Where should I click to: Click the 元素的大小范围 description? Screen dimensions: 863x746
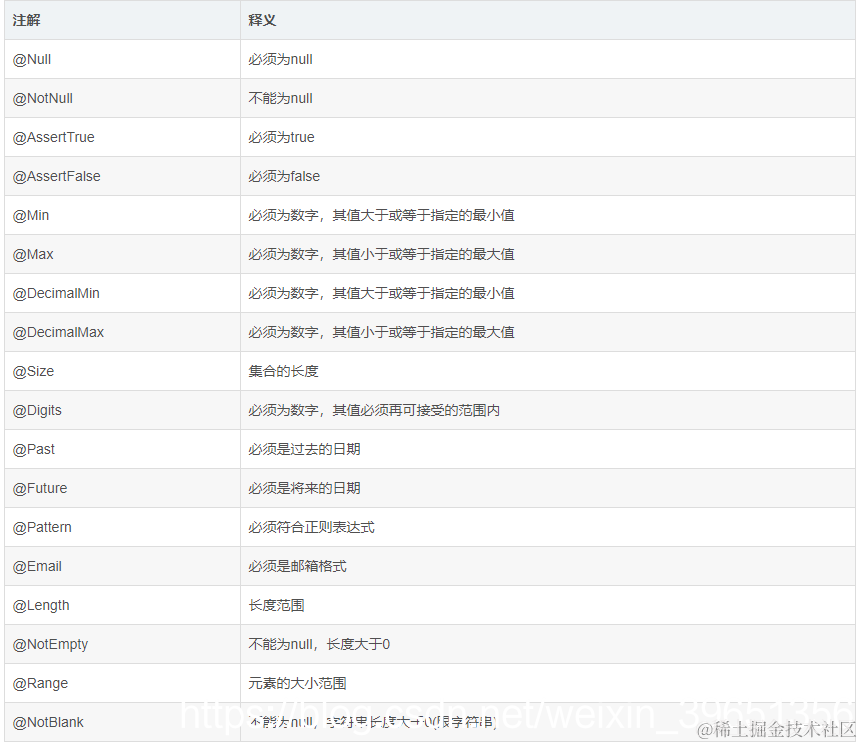pyautogui.click(x=297, y=684)
